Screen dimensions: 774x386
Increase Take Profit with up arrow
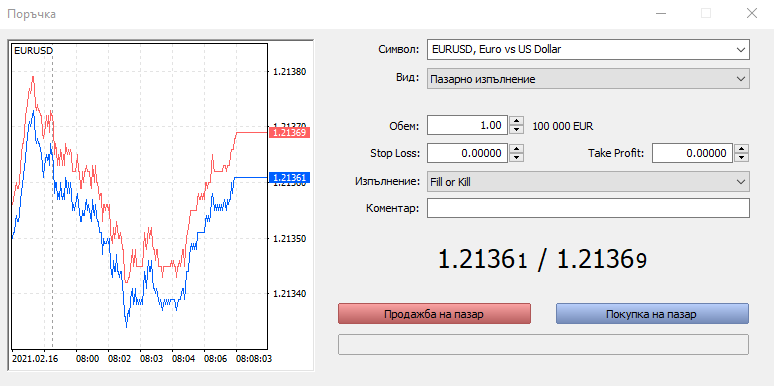click(x=741, y=149)
